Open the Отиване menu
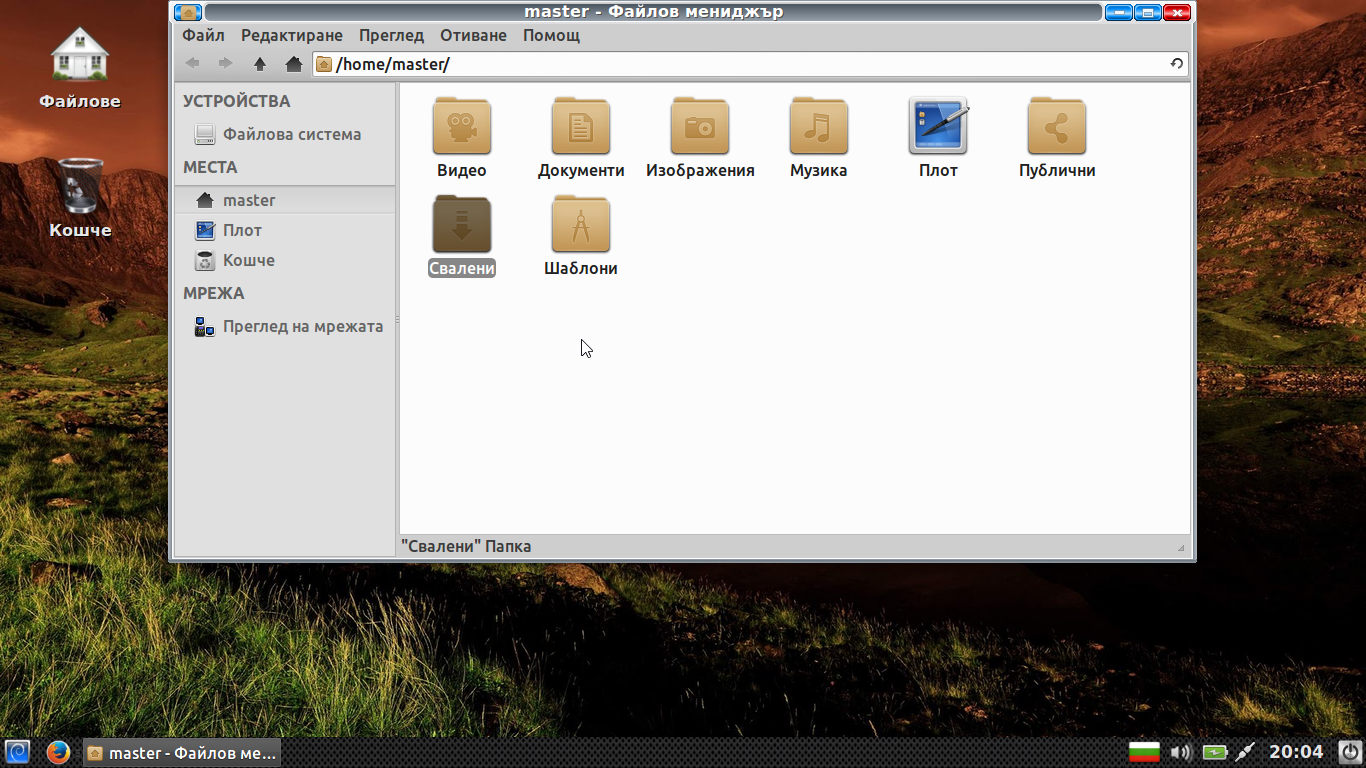Screen dimensions: 1366x768 [x=473, y=35]
